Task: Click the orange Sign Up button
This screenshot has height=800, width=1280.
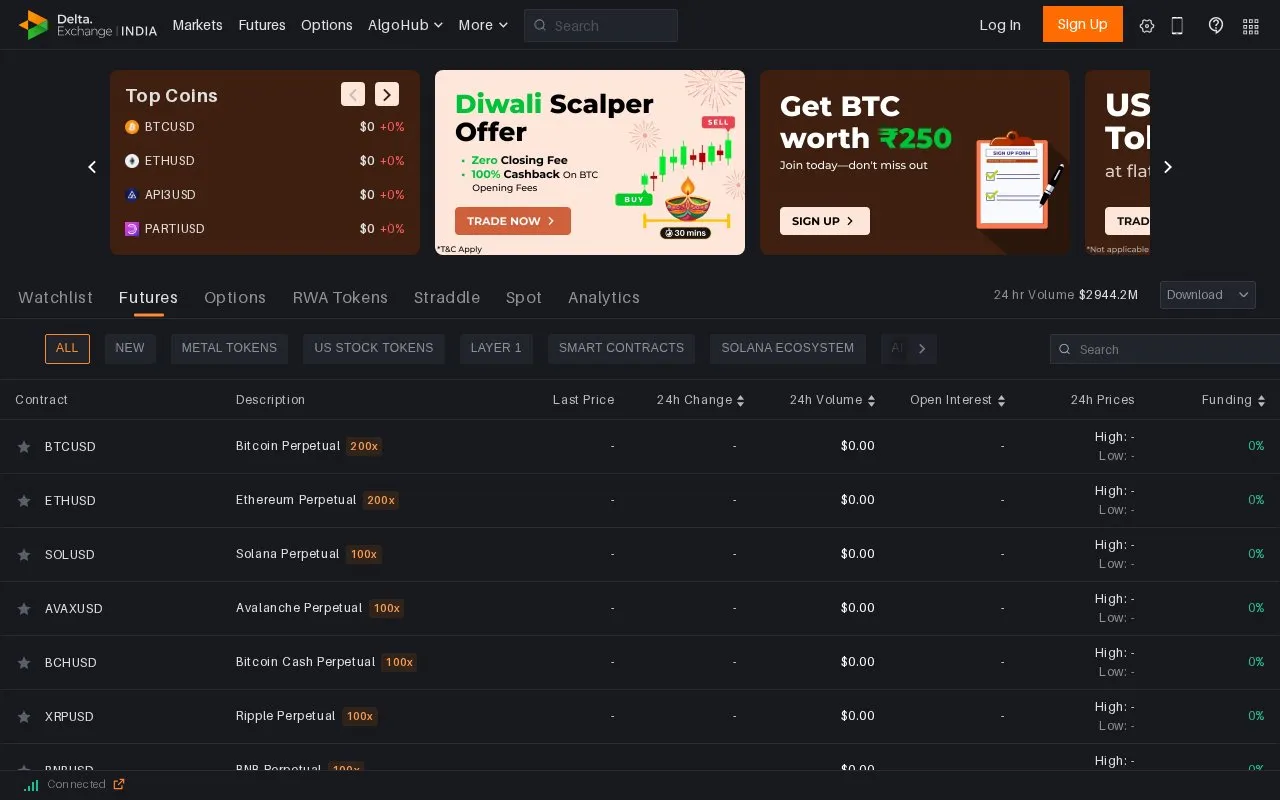Action: tap(1083, 24)
